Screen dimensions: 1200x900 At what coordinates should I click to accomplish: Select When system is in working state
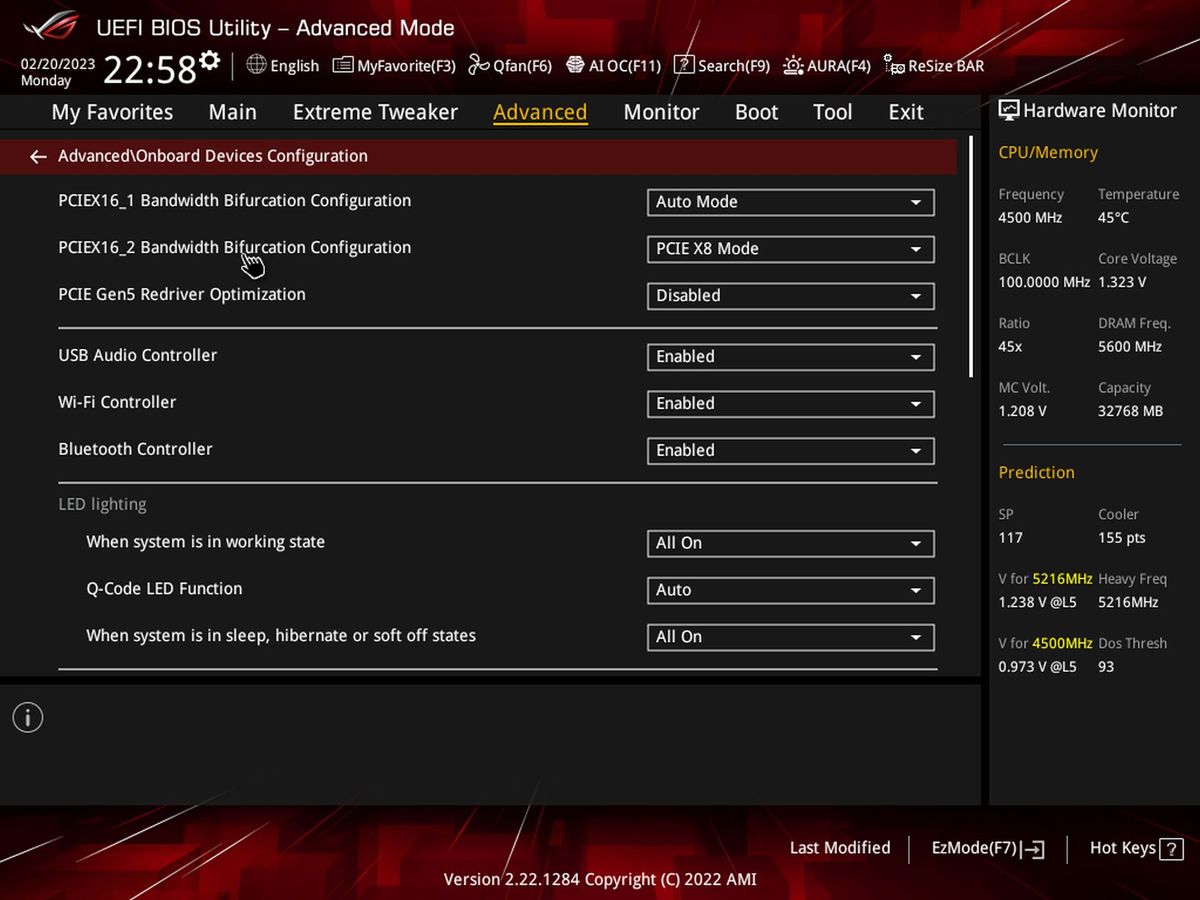click(205, 542)
